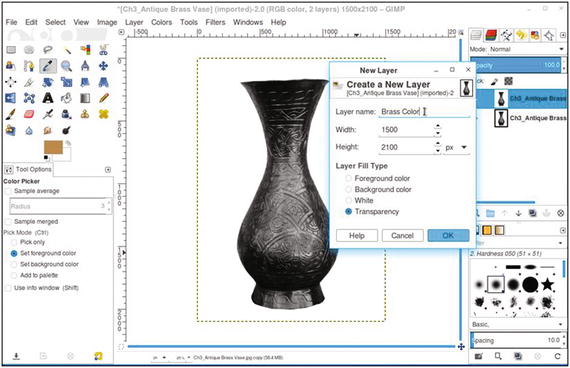Select the Airbrush tool
Viewport: 570px width, 368px height.
click(48, 114)
